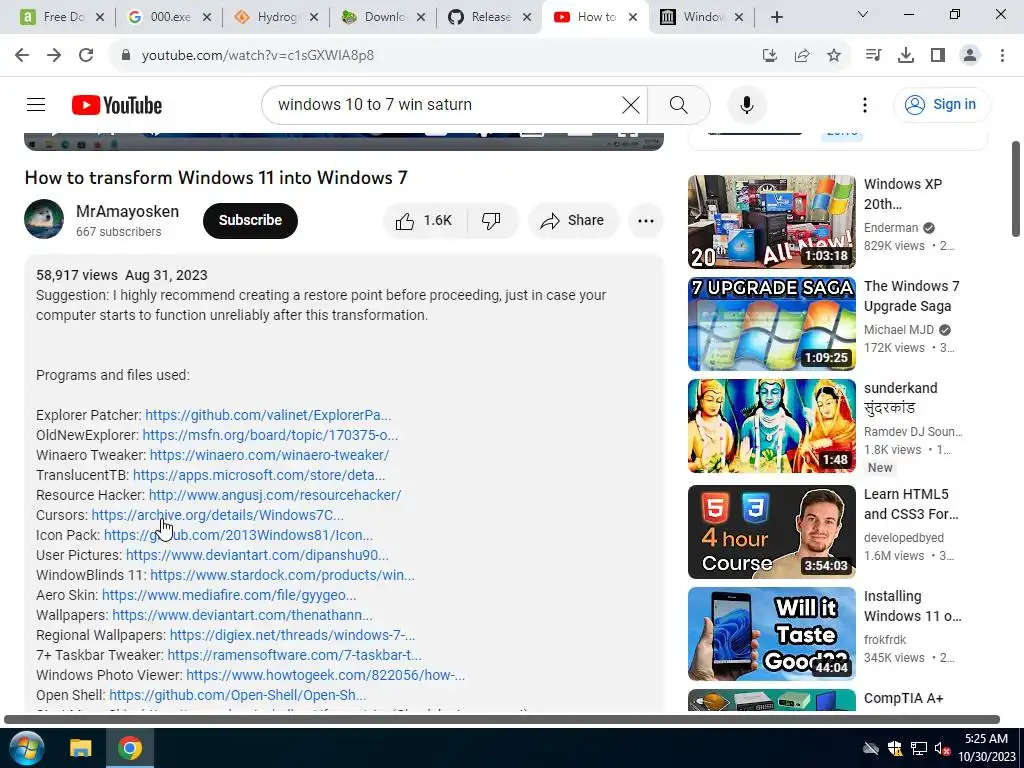
Task: Click the vertical page scrollbar
Action: point(1016,189)
